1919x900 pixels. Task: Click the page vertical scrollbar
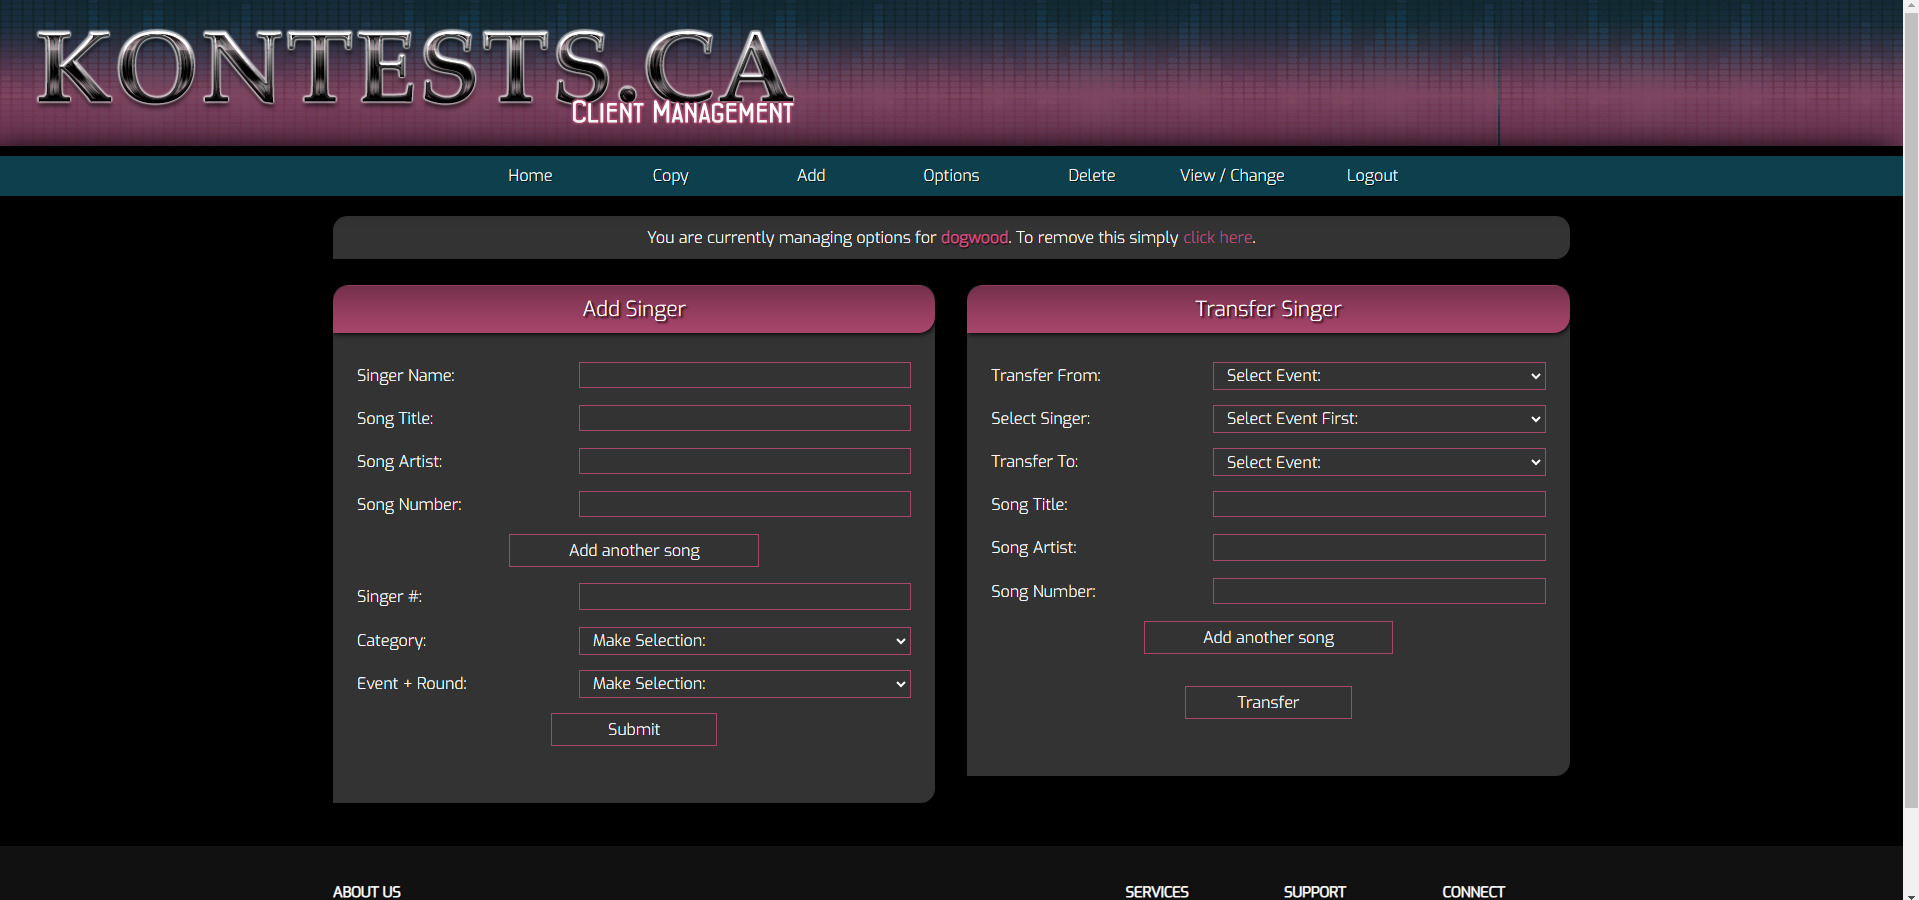coord(1911,410)
